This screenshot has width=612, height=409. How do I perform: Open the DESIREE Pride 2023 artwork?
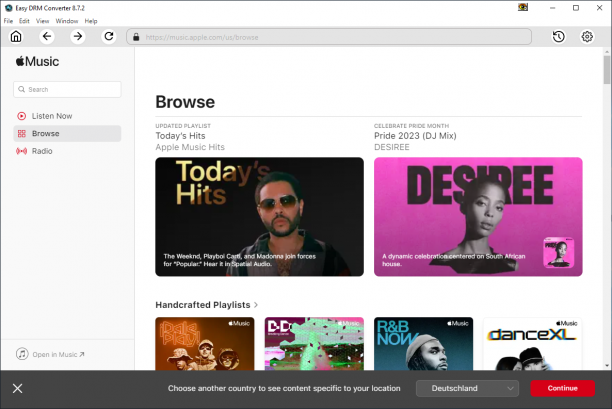click(x=478, y=217)
